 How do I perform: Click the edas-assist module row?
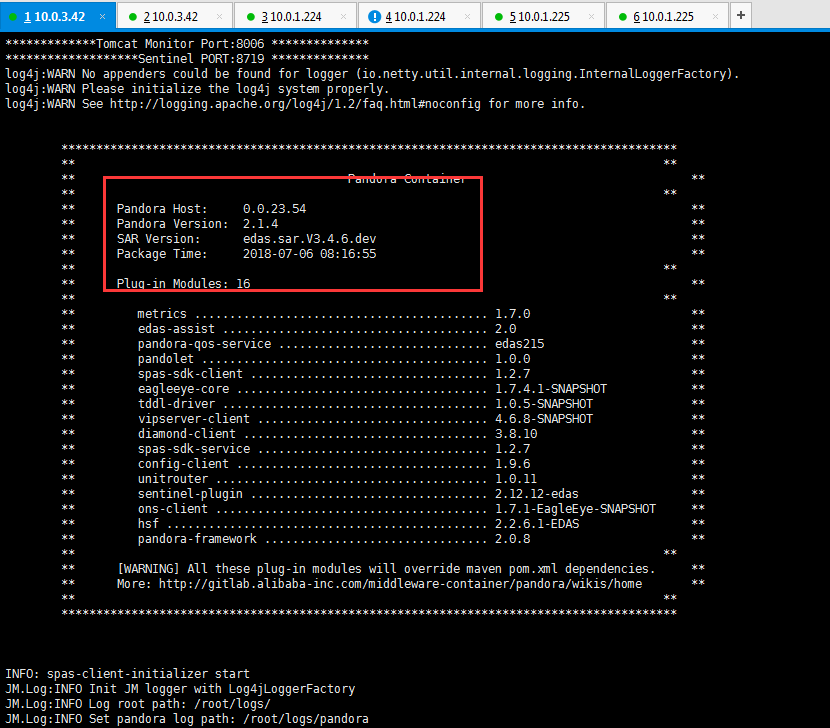[x=327, y=329]
